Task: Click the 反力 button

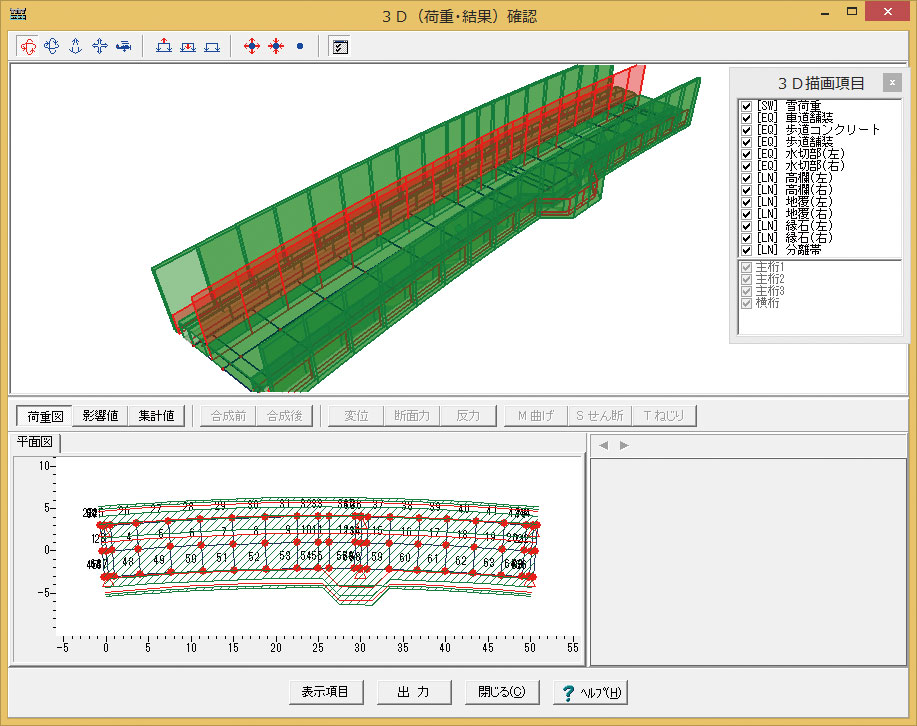Action: pyautogui.click(x=468, y=416)
